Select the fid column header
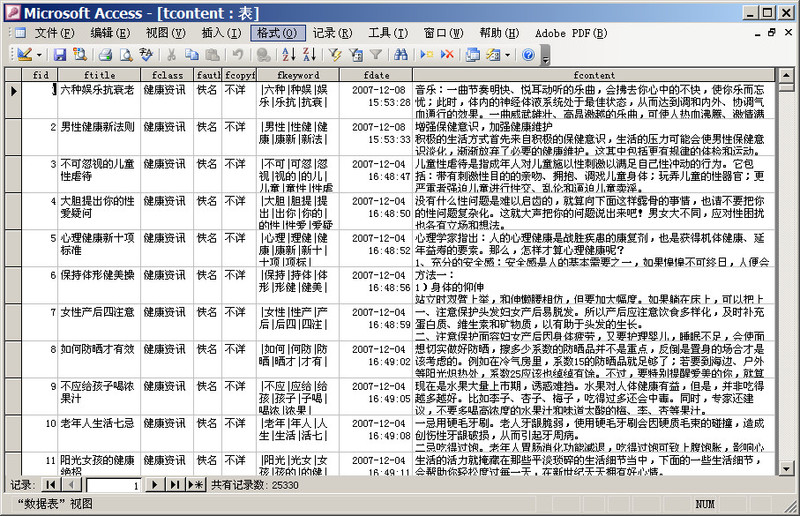Image resolution: width=800 pixels, height=516 pixels. (x=40, y=75)
